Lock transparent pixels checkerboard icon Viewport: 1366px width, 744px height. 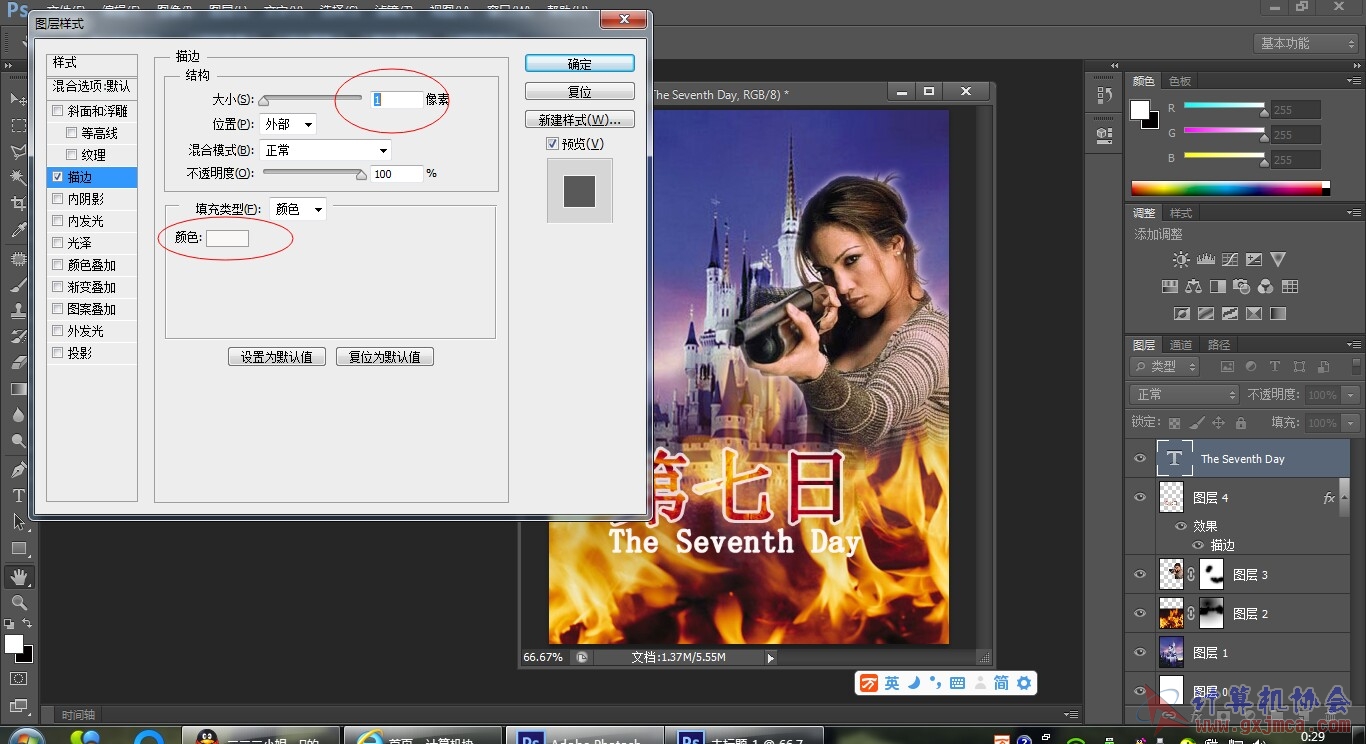point(1174,423)
